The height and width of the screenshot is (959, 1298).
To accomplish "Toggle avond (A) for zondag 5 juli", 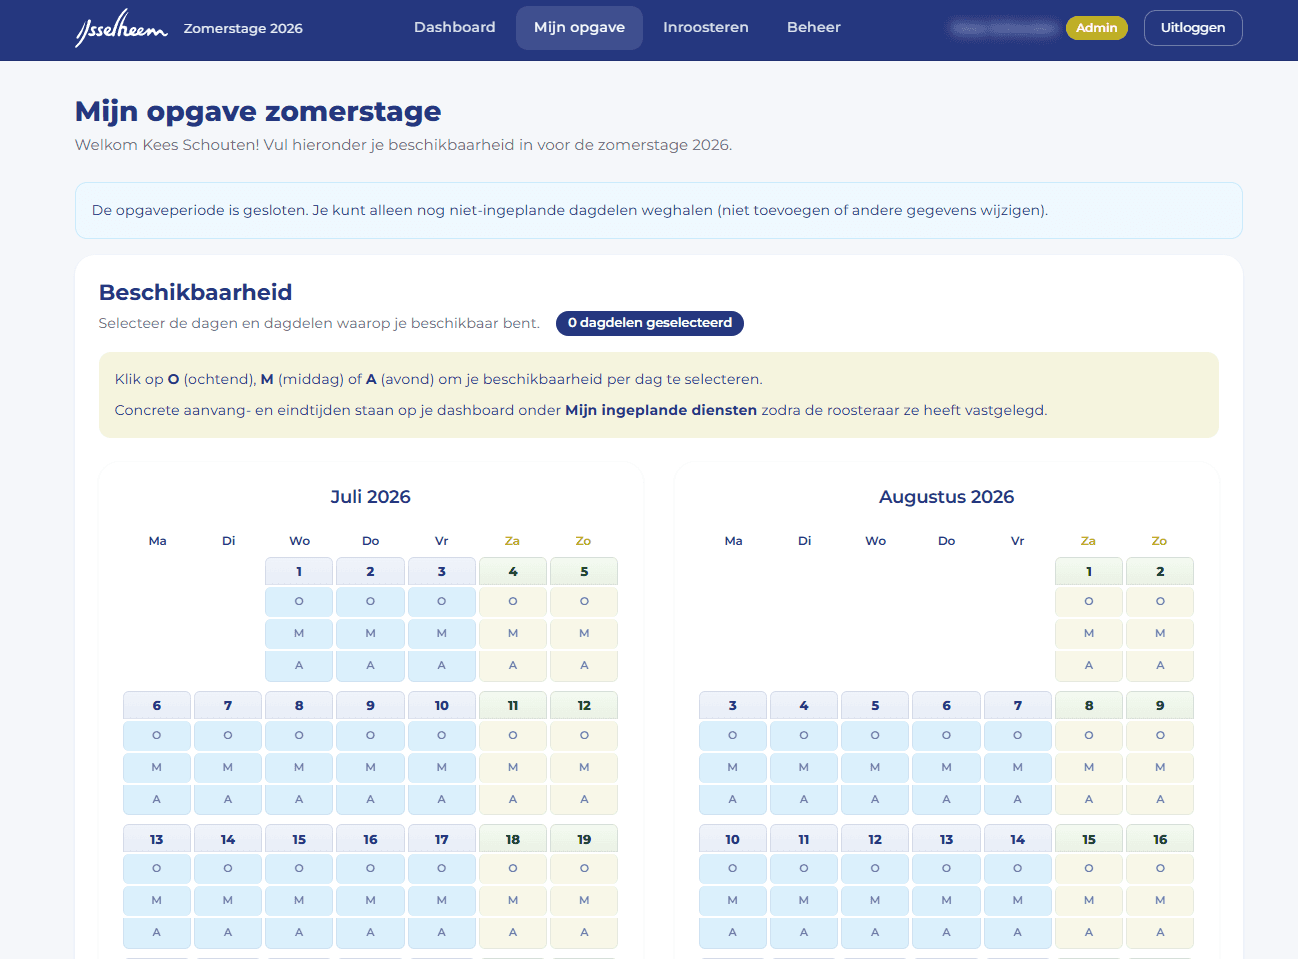I will click(584, 665).
